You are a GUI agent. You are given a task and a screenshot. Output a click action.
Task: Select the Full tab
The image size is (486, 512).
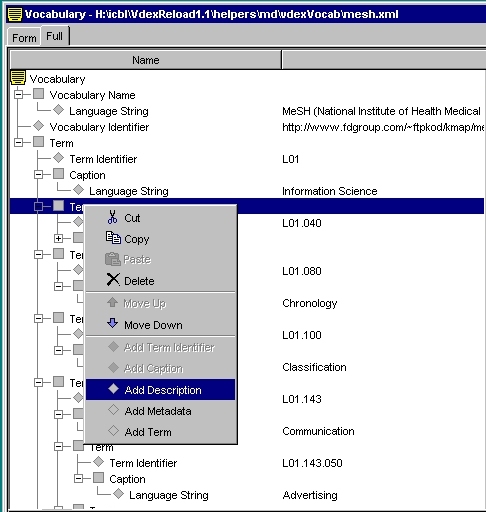(x=55, y=36)
